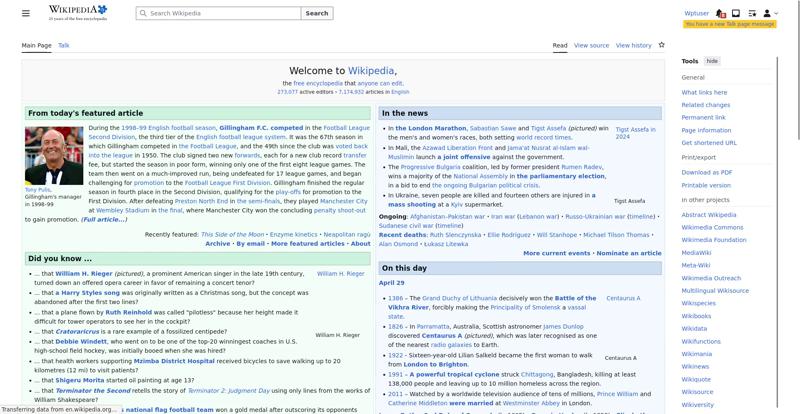Click the Wikipedia logo
The image size is (800, 414).
(x=77, y=13)
